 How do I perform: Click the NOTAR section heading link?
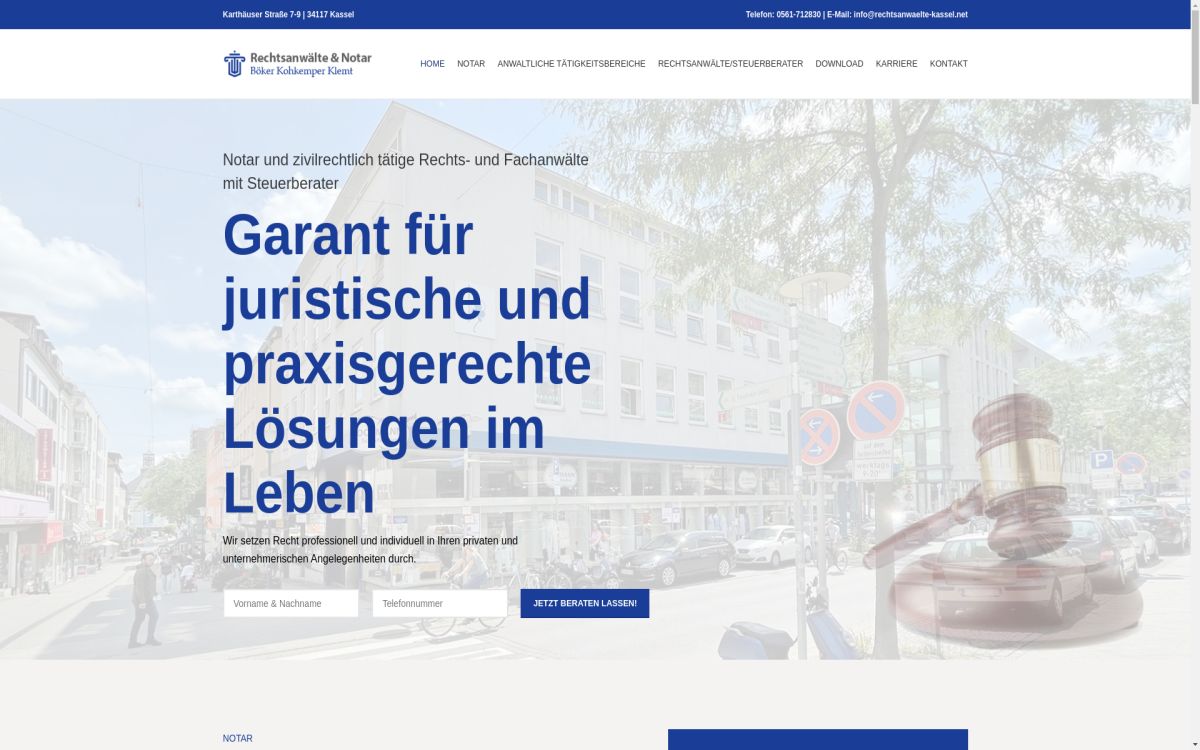click(x=238, y=738)
